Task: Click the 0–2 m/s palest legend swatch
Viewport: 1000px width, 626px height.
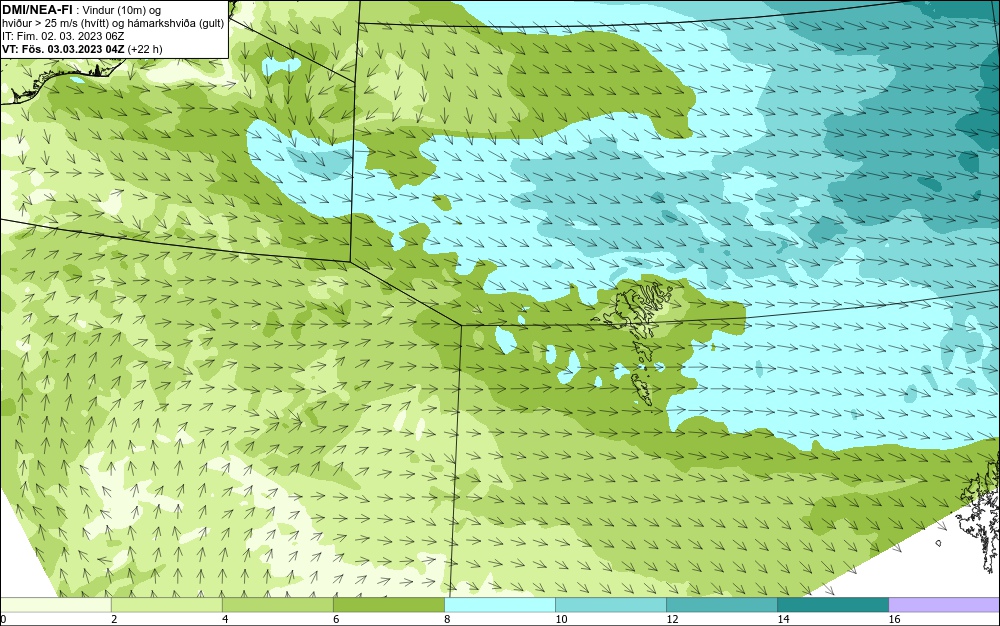Action: click(x=56, y=604)
